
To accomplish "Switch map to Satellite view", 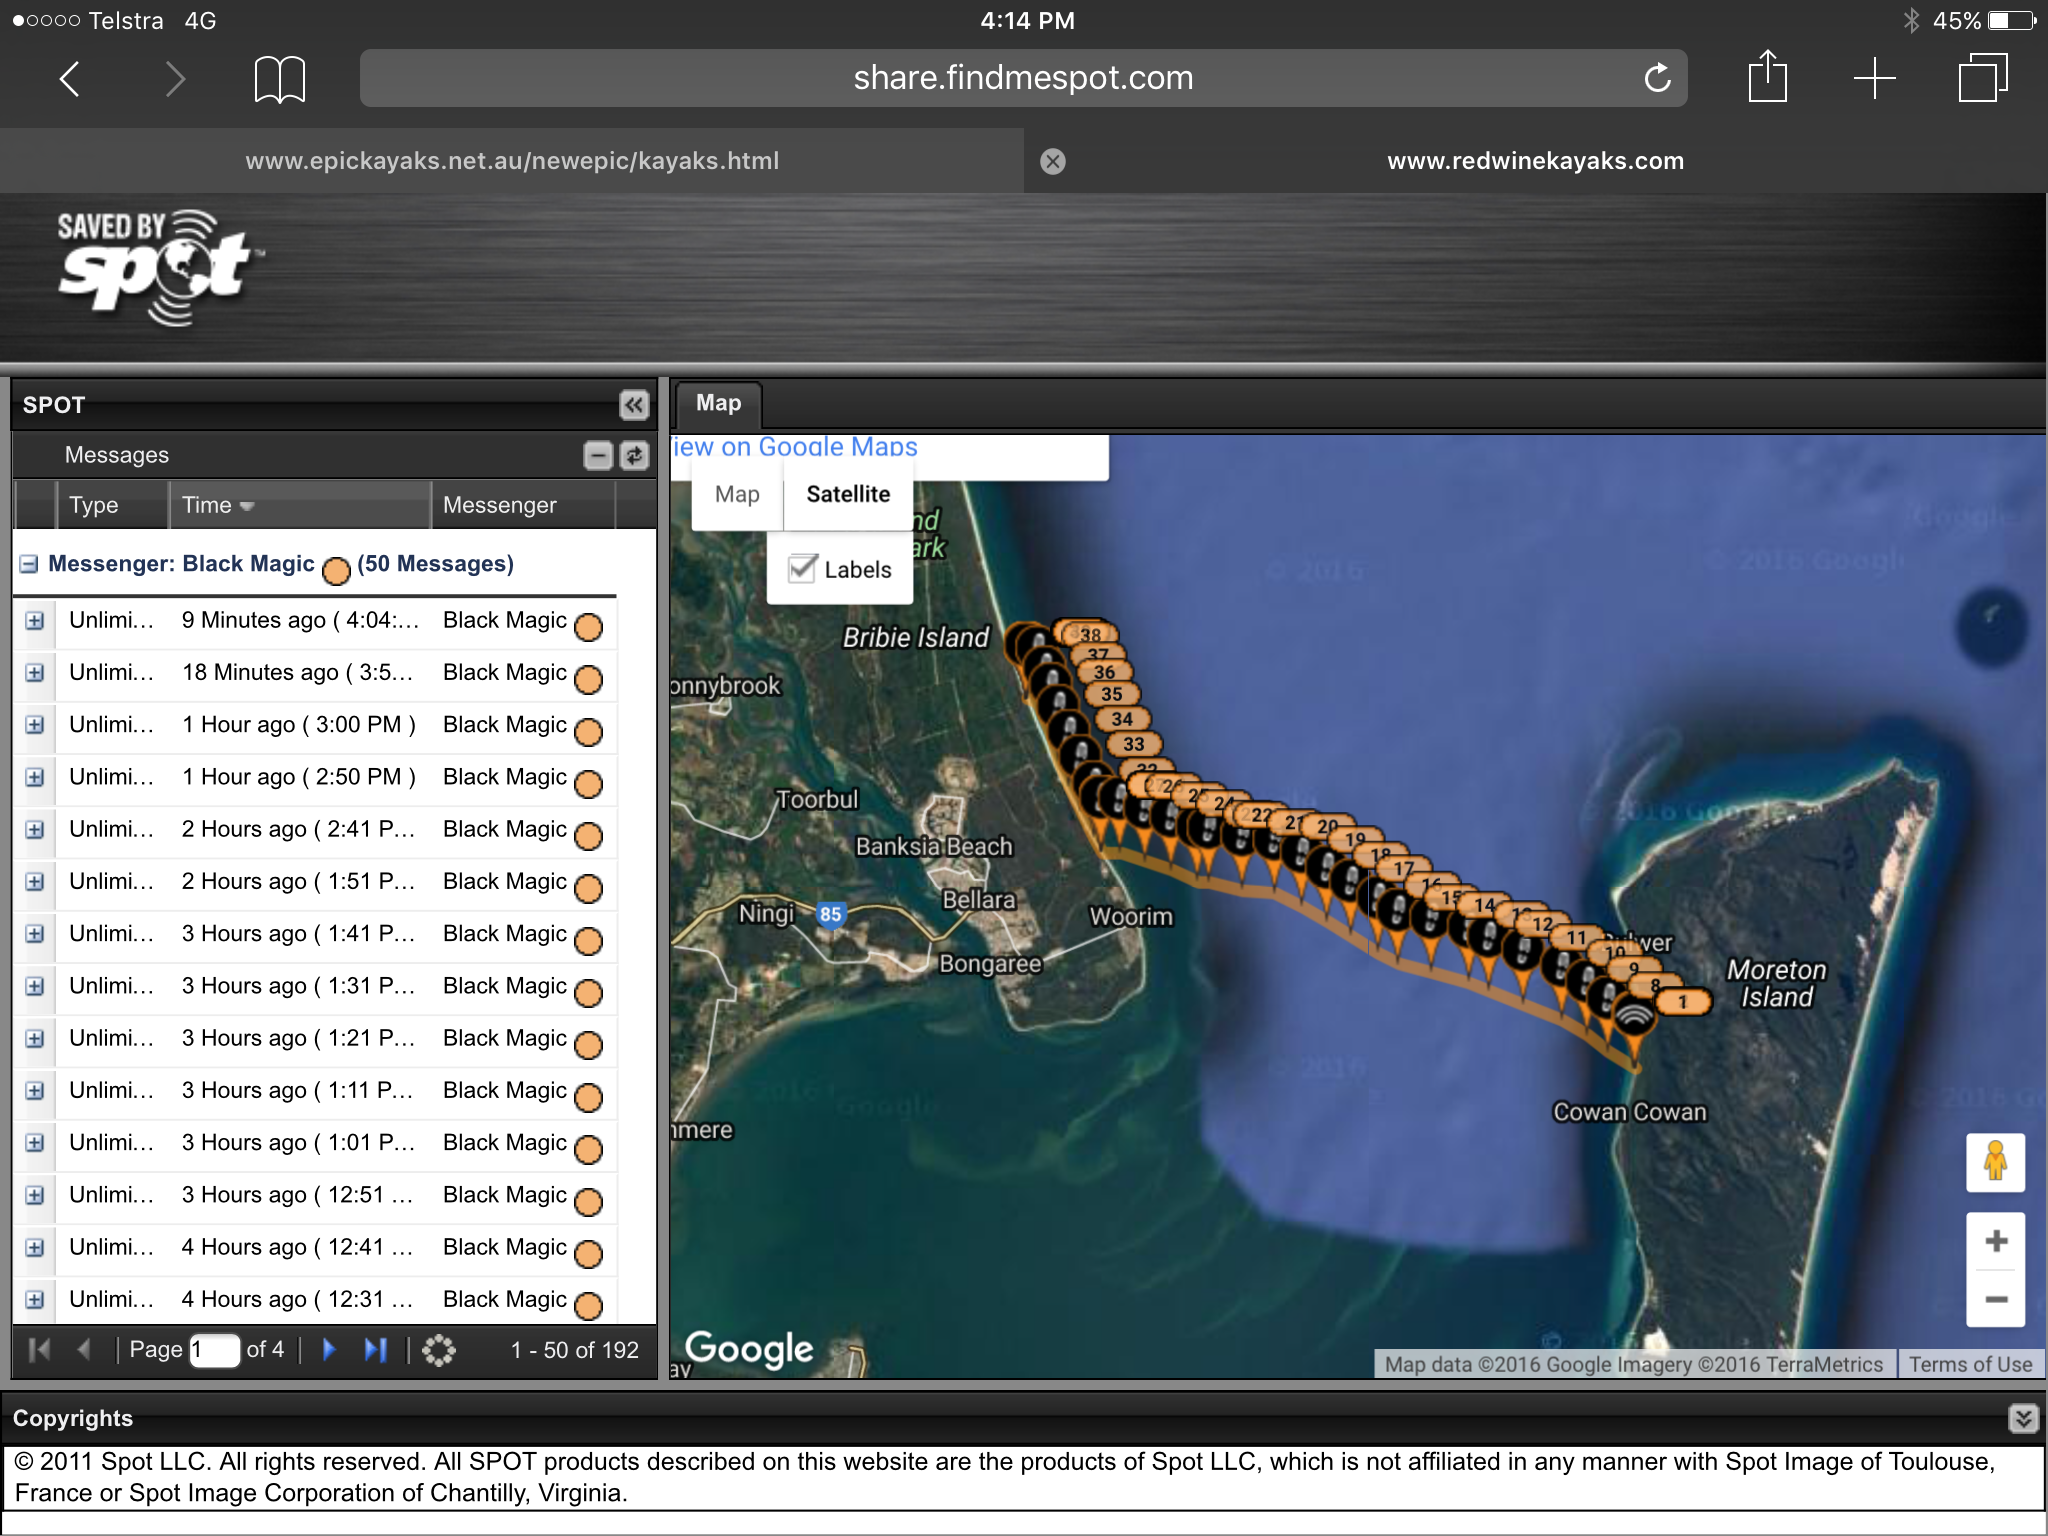I will pos(848,494).
